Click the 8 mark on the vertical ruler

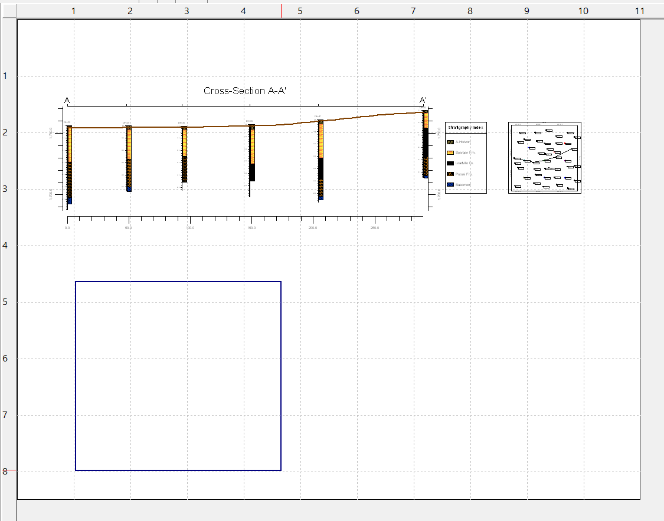click(x=6, y=472)
